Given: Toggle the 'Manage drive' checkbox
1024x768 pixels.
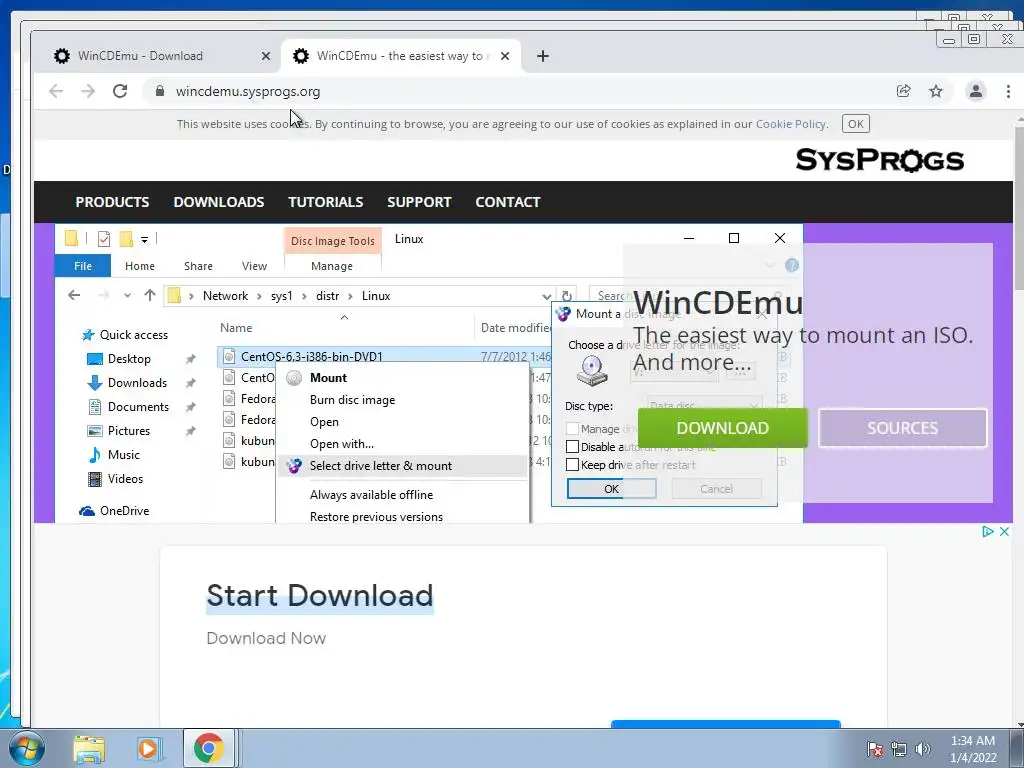Looking at the screenshot, I should pos(572,428).
